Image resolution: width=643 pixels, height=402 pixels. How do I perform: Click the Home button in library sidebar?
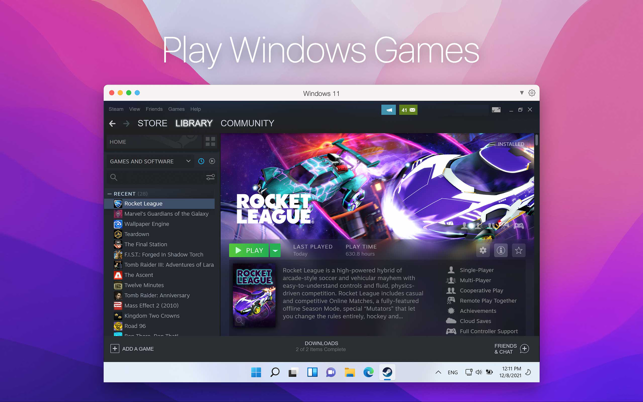point(154,142)
